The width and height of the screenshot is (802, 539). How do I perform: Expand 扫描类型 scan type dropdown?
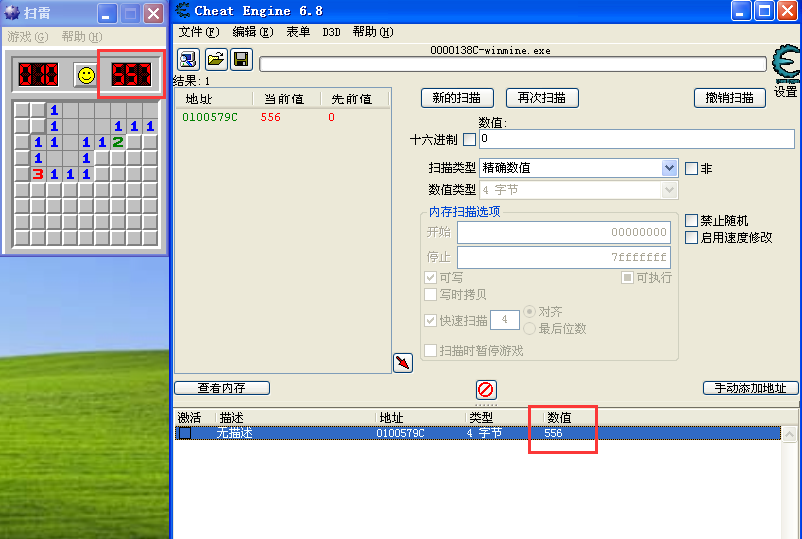669,168
